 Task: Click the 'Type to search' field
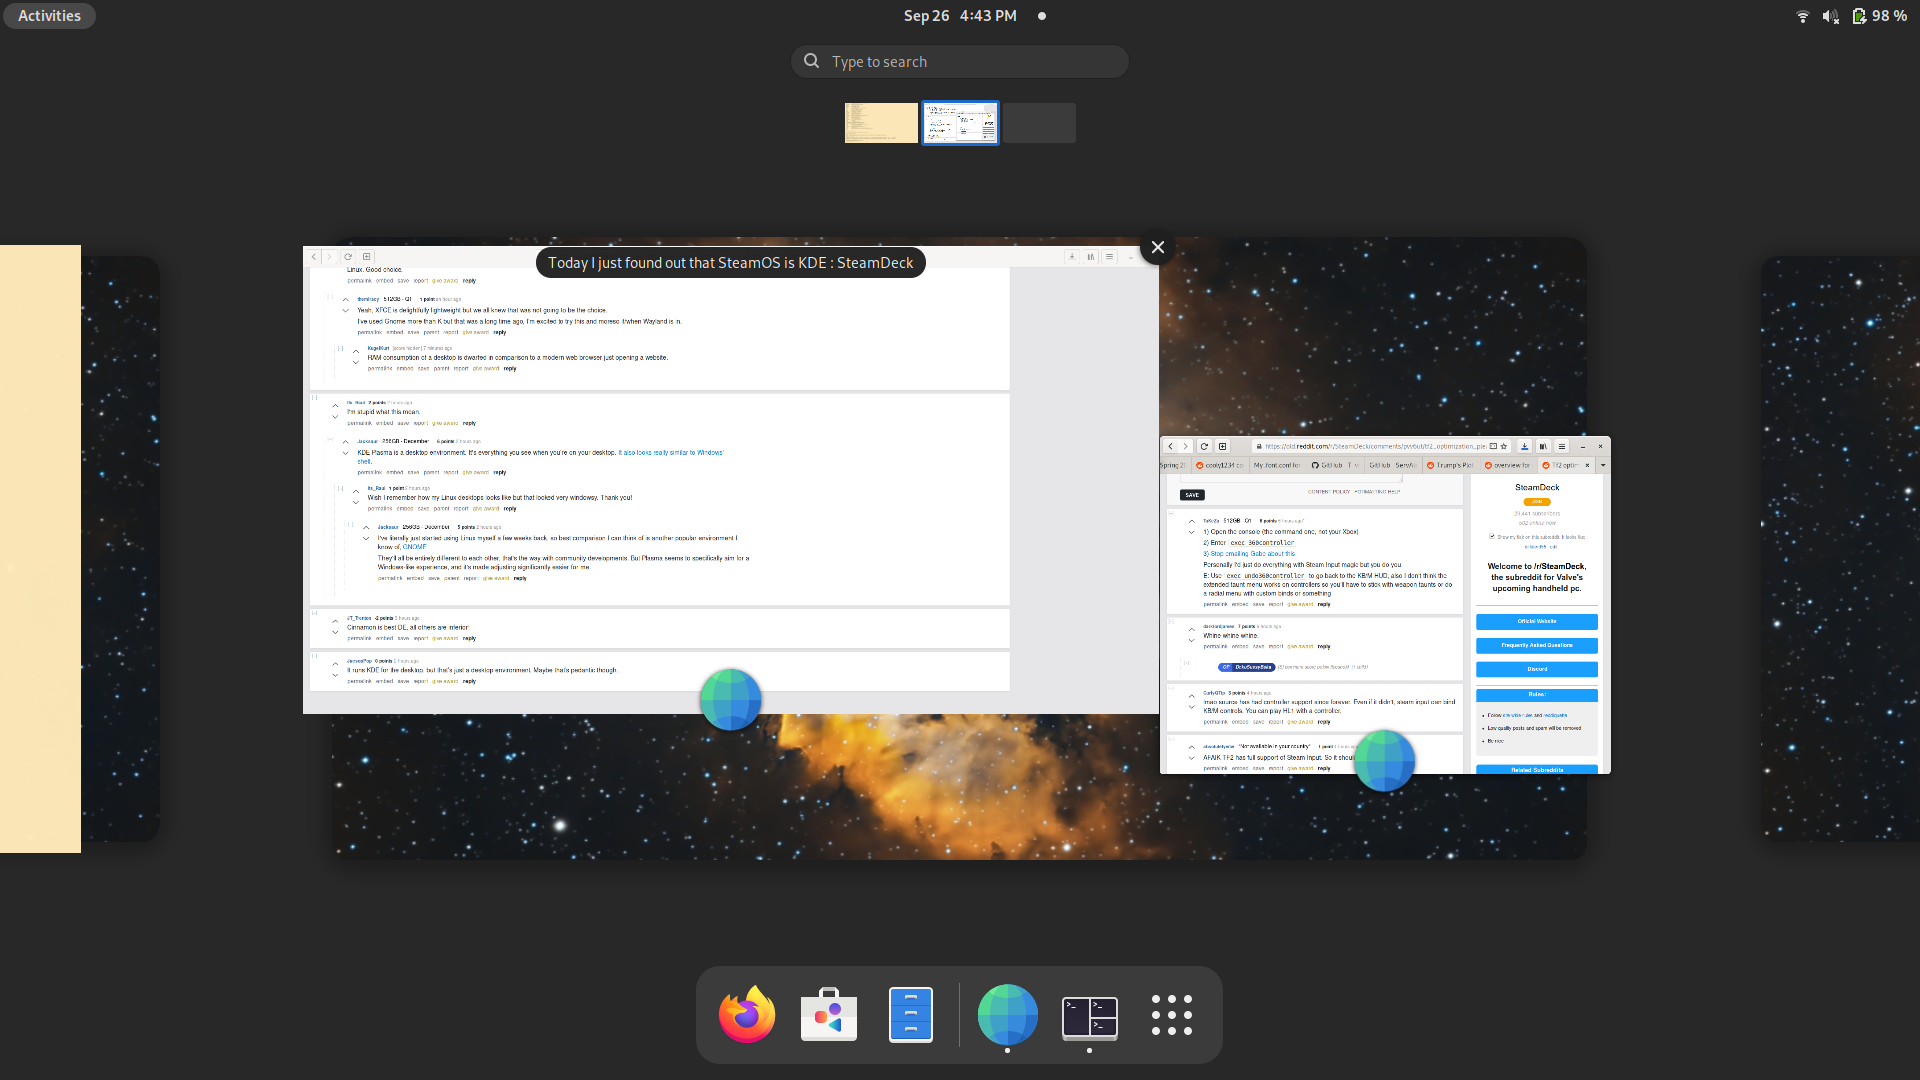pos(959,61)
